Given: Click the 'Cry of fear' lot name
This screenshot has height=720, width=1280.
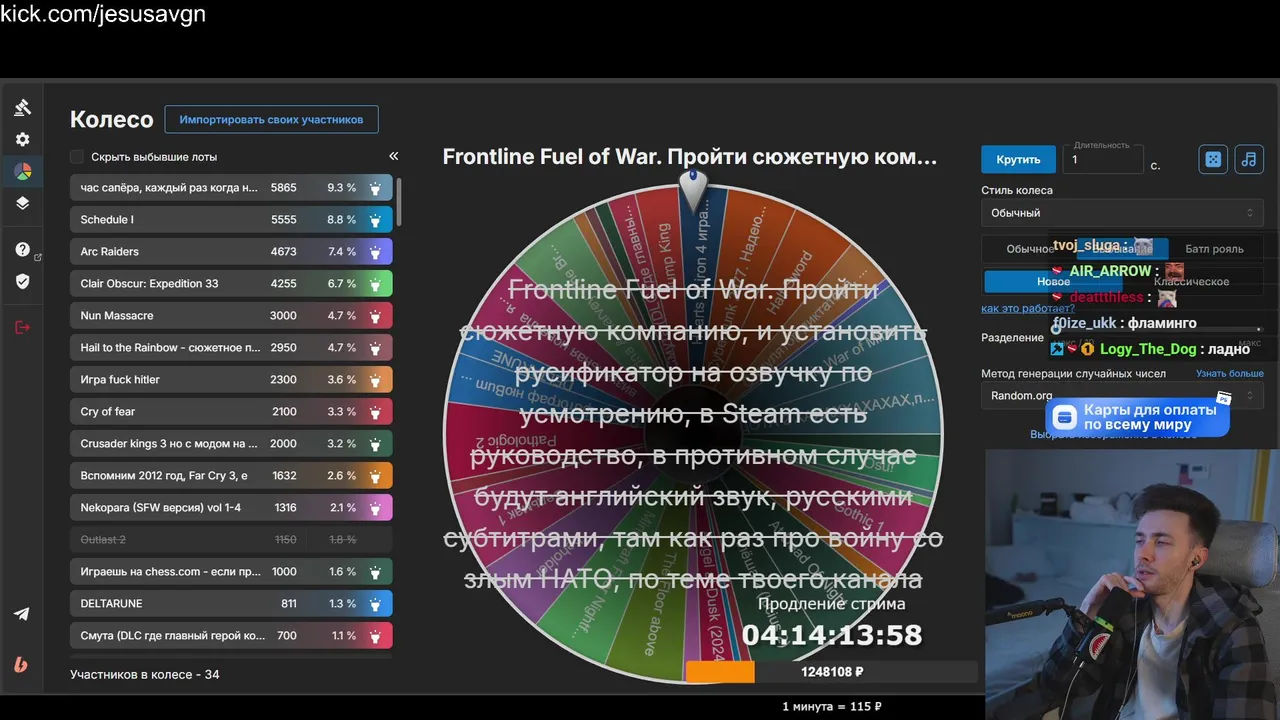Looking at the screenshot, I should [x=108, y=412].
